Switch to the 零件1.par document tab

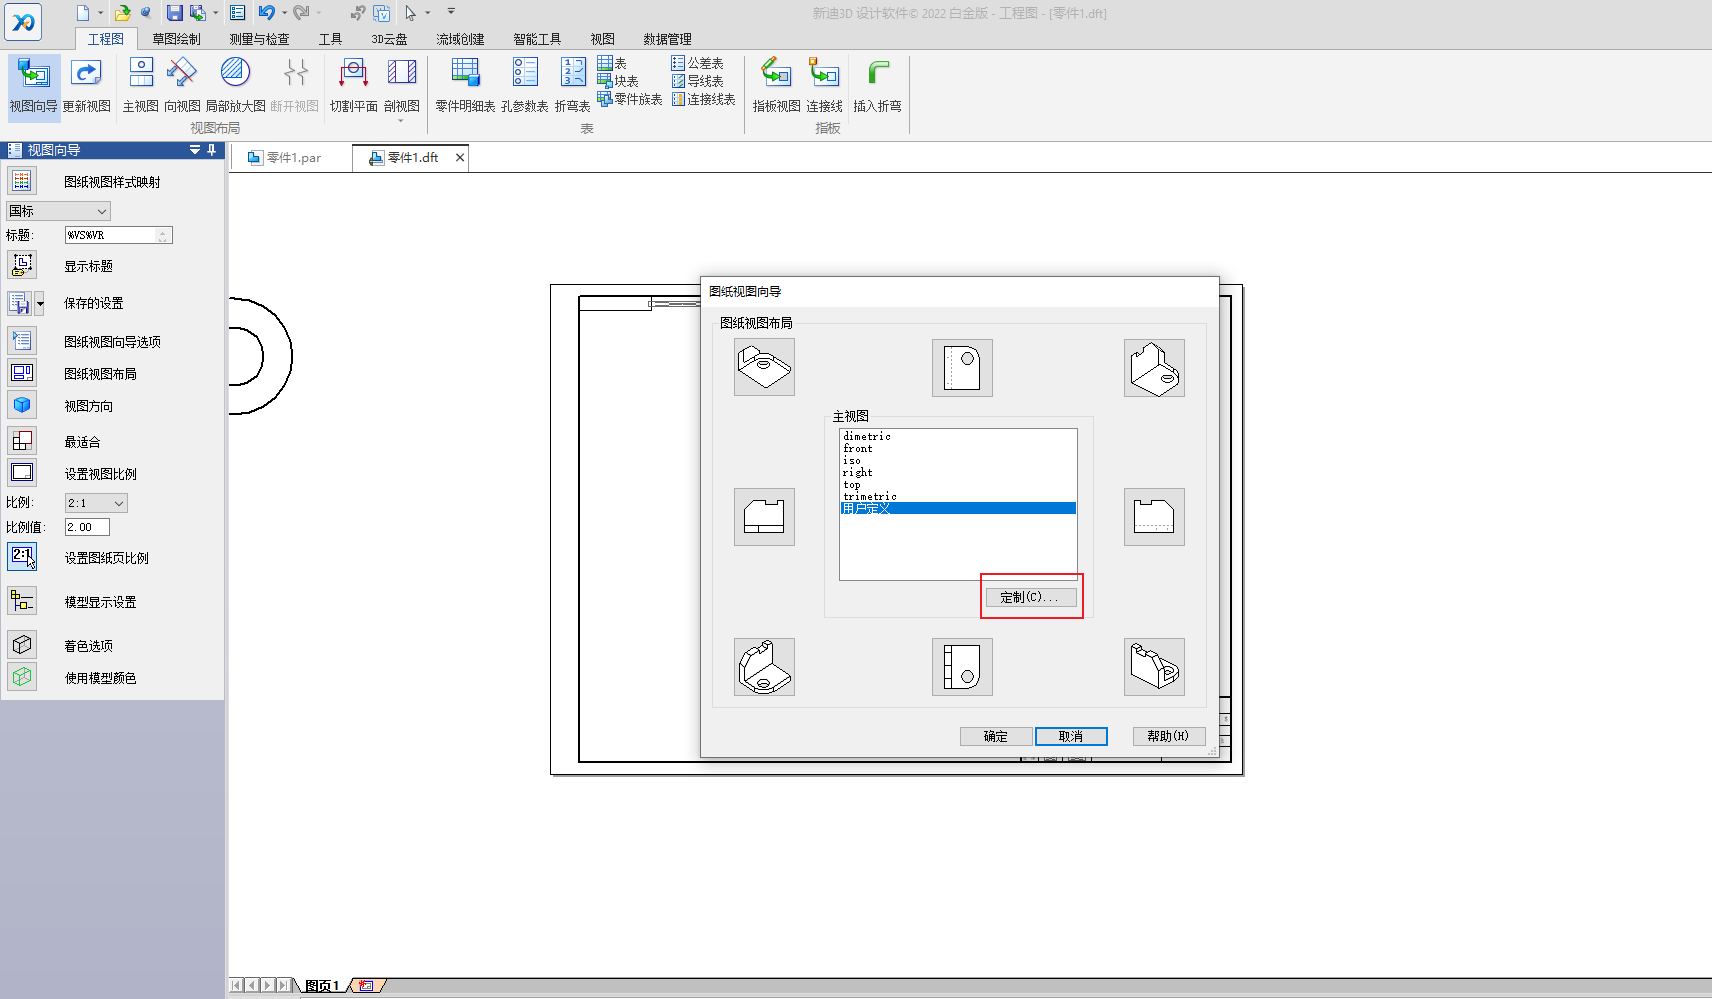291,158
